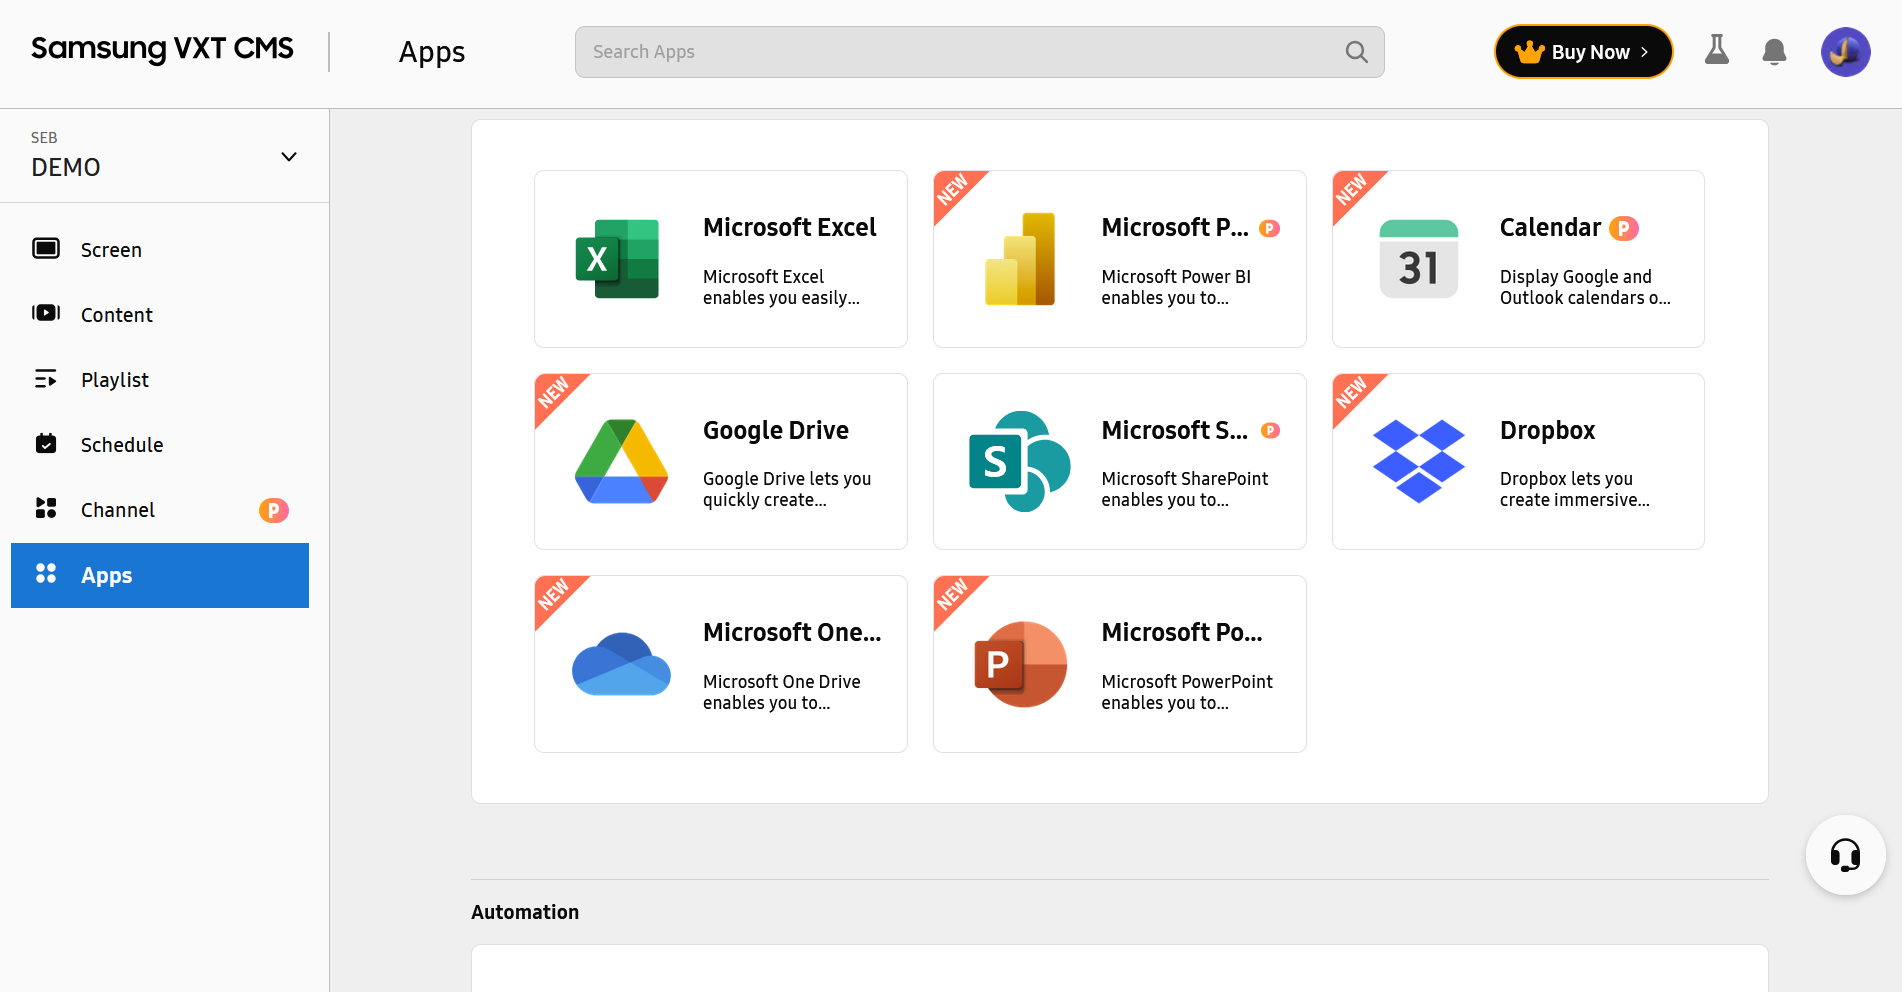
Task: Click the Playlist sidebar icon
Action: tap(46, 379)
